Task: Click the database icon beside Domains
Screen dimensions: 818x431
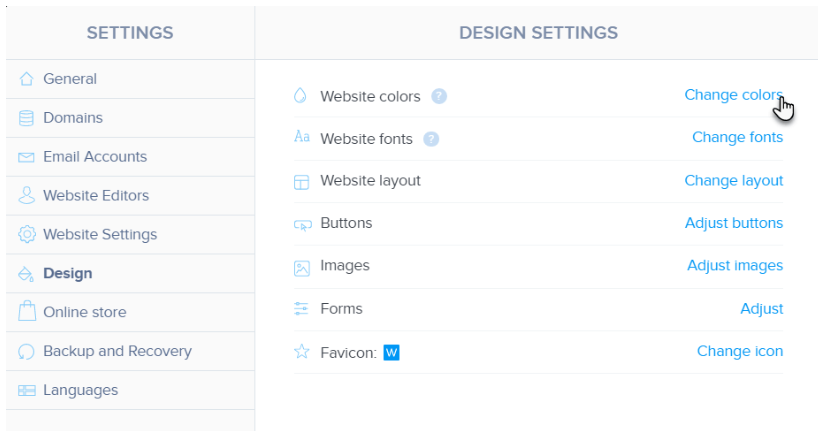Action: tap(26, 118)
